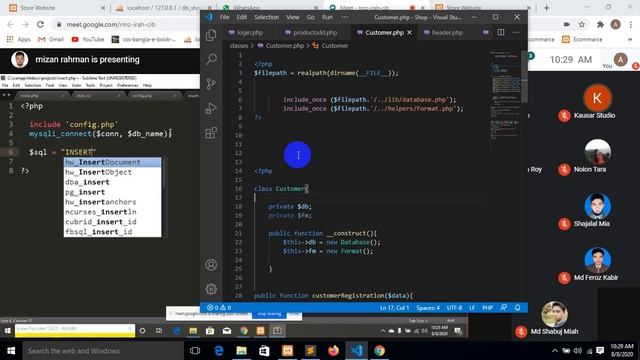Click volume icon in system tray
Viewport: 640px width, 360px height.
[x=577, y=351]
